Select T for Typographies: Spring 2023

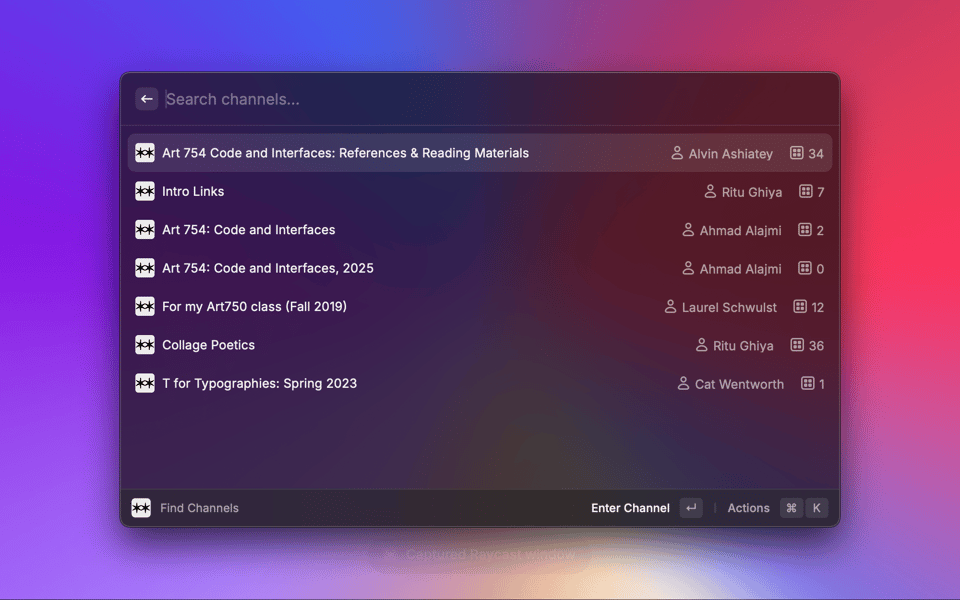[259, 384]
